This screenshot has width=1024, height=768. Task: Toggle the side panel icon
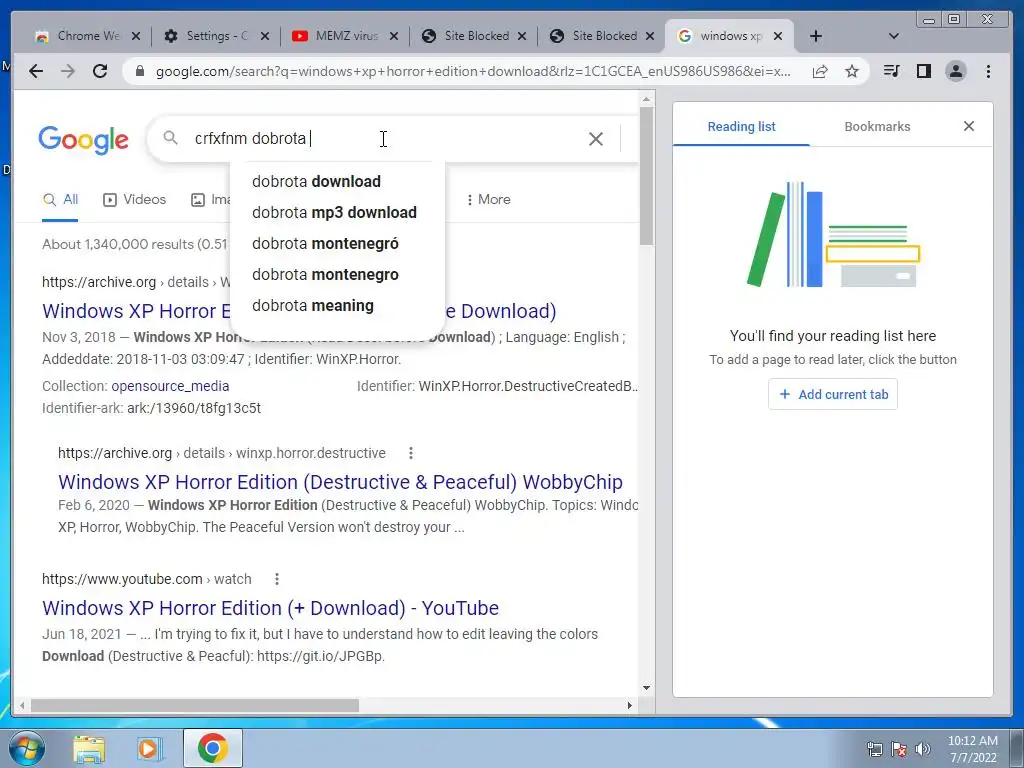(x=923, y=71)
